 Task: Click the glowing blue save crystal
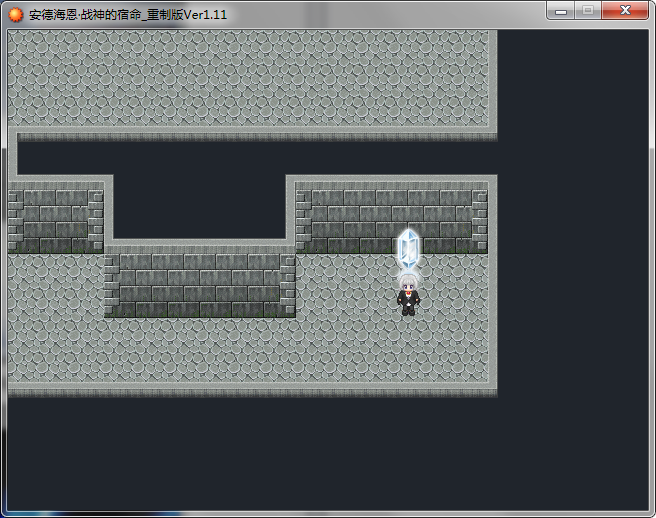tap(408, 249)
